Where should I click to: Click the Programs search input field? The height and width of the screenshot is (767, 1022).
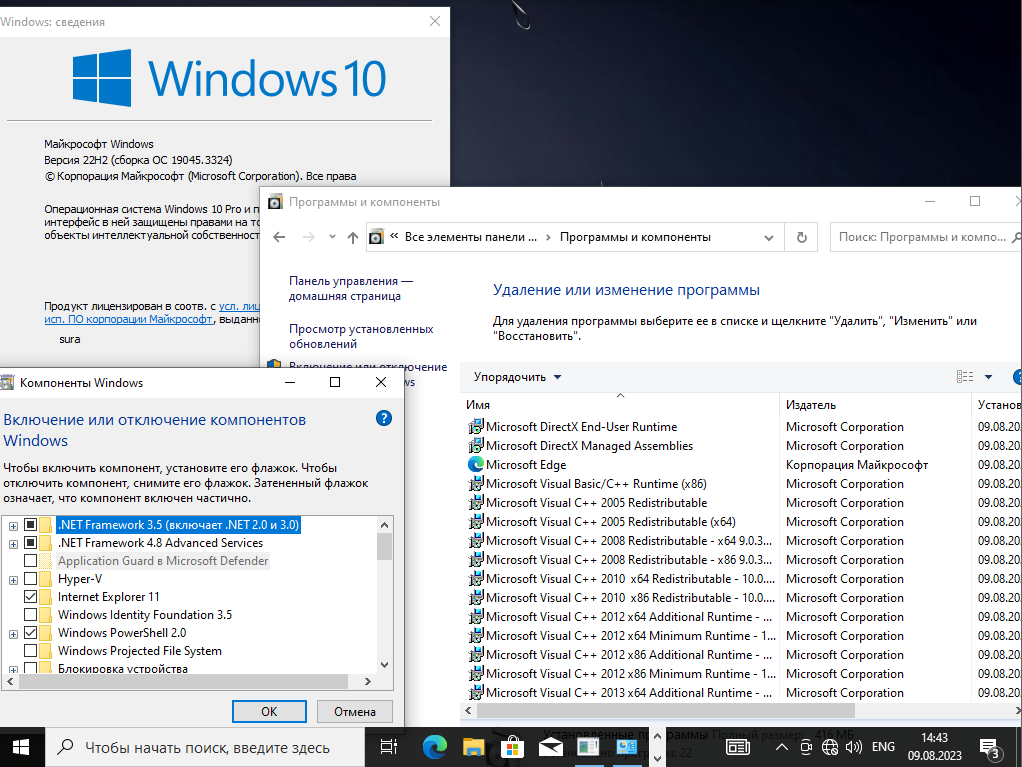pyautogui.click(x=920, y=237)
